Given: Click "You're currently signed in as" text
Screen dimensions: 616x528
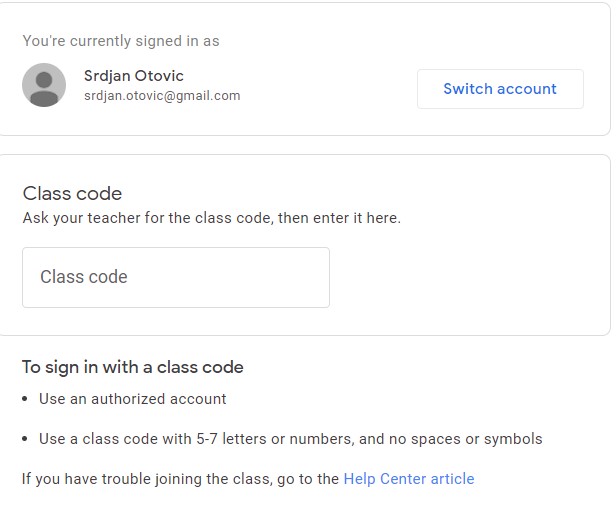Looking at the screenshot, I should (121, 41).
